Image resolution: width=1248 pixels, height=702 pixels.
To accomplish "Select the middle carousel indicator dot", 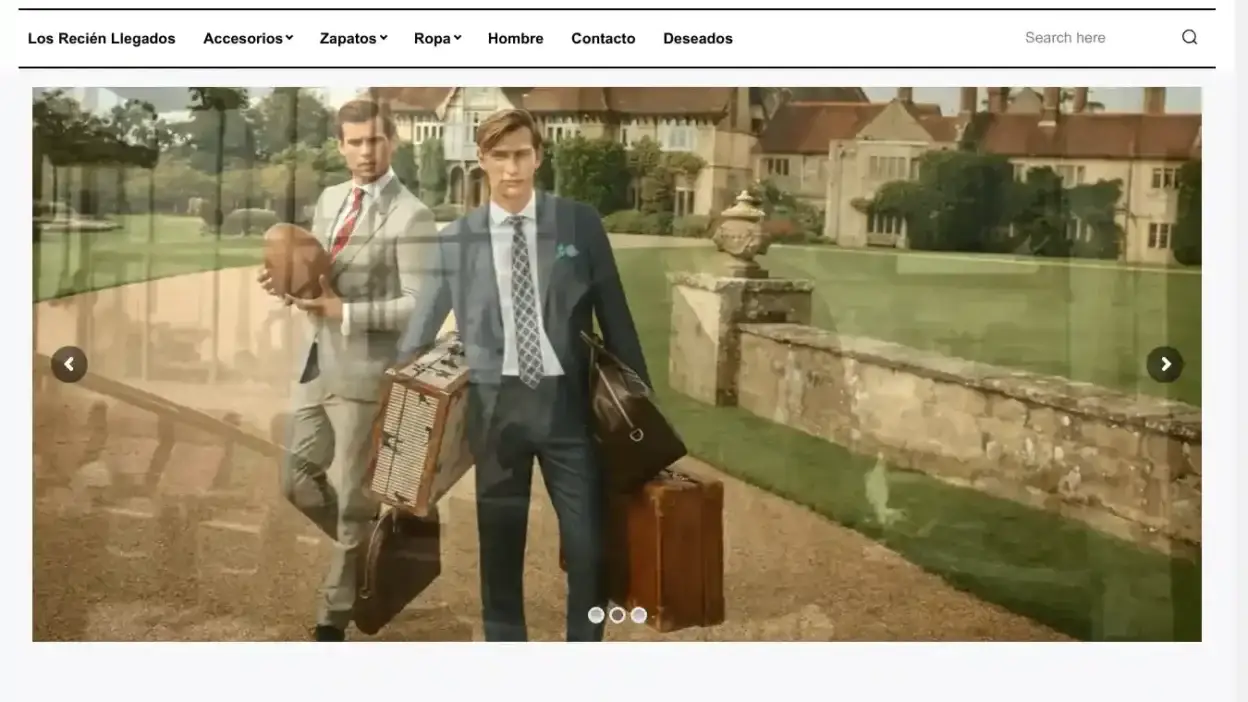I will click(617, 615).
